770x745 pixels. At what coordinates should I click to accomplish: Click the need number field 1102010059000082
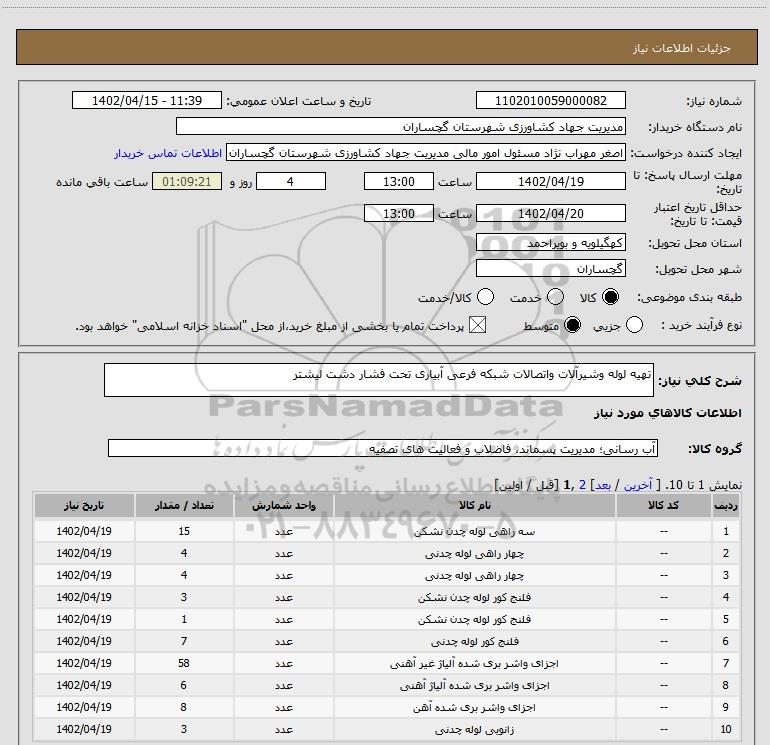(x=550, y=101)
